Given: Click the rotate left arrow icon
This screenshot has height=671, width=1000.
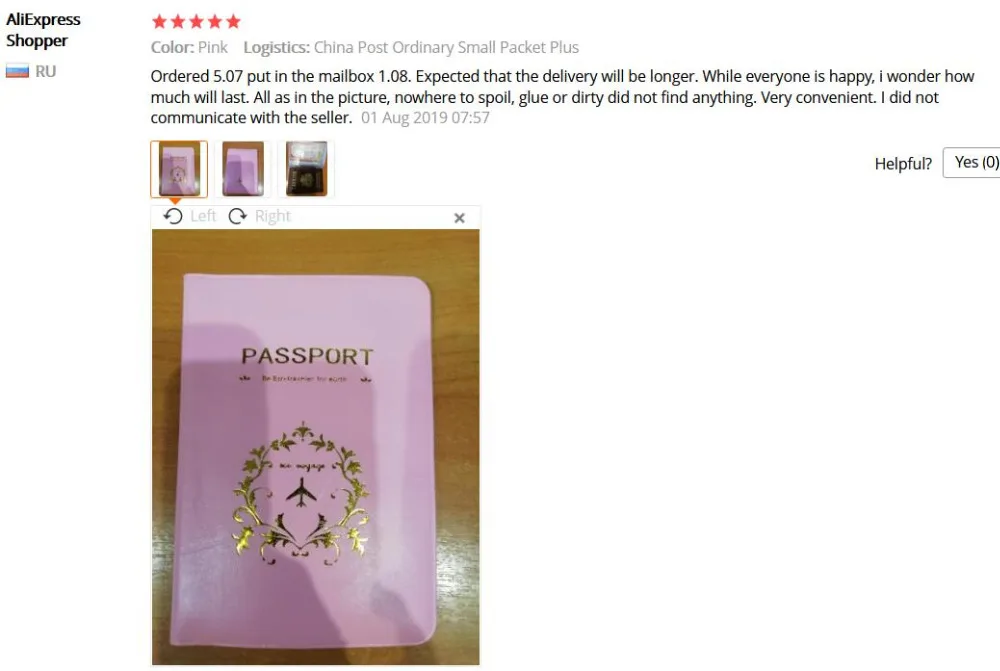Looking at the screenshot, I should [x=173, y=216].
